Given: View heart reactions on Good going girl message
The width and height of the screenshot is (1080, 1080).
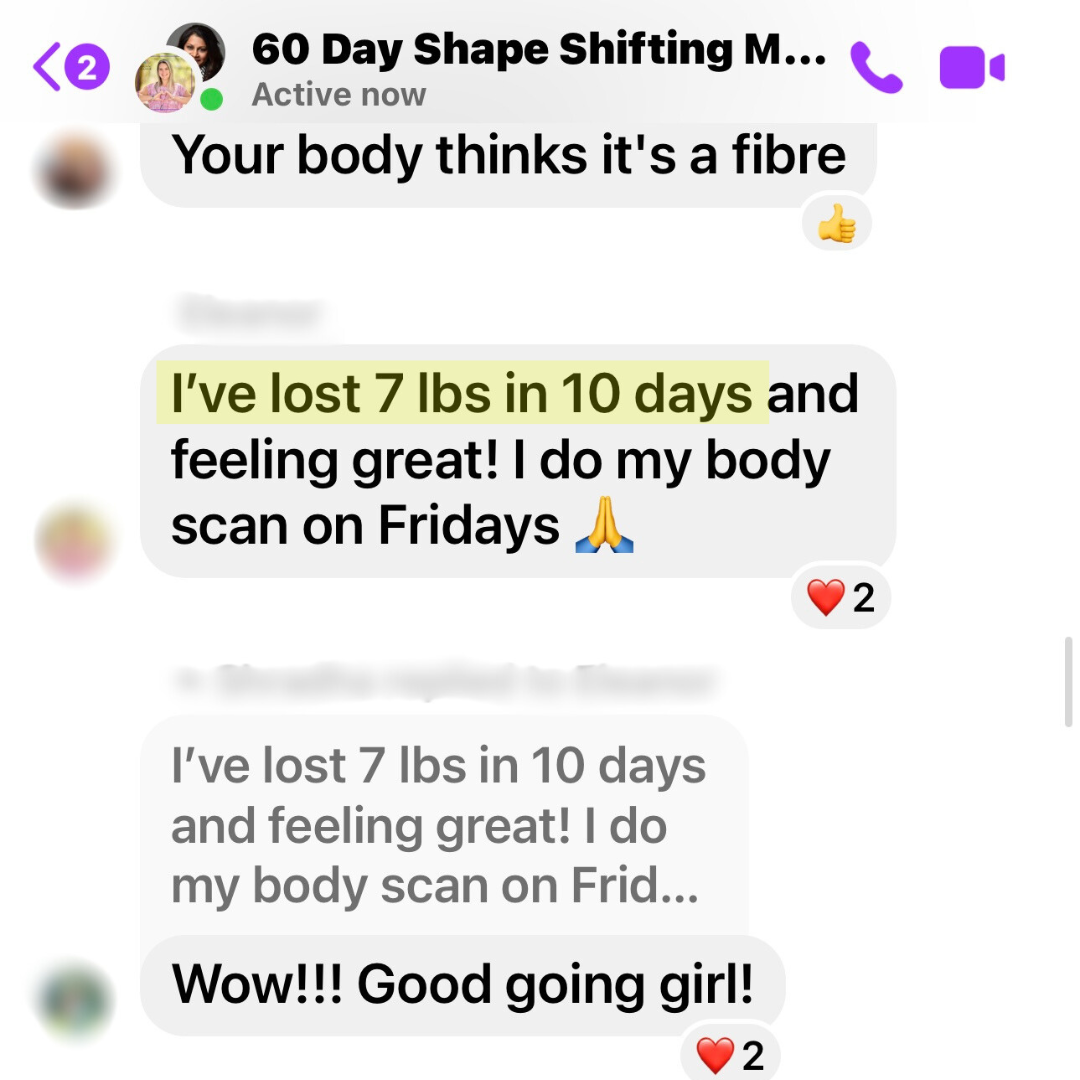Looking at the screenshot, I should point(730,1054).
